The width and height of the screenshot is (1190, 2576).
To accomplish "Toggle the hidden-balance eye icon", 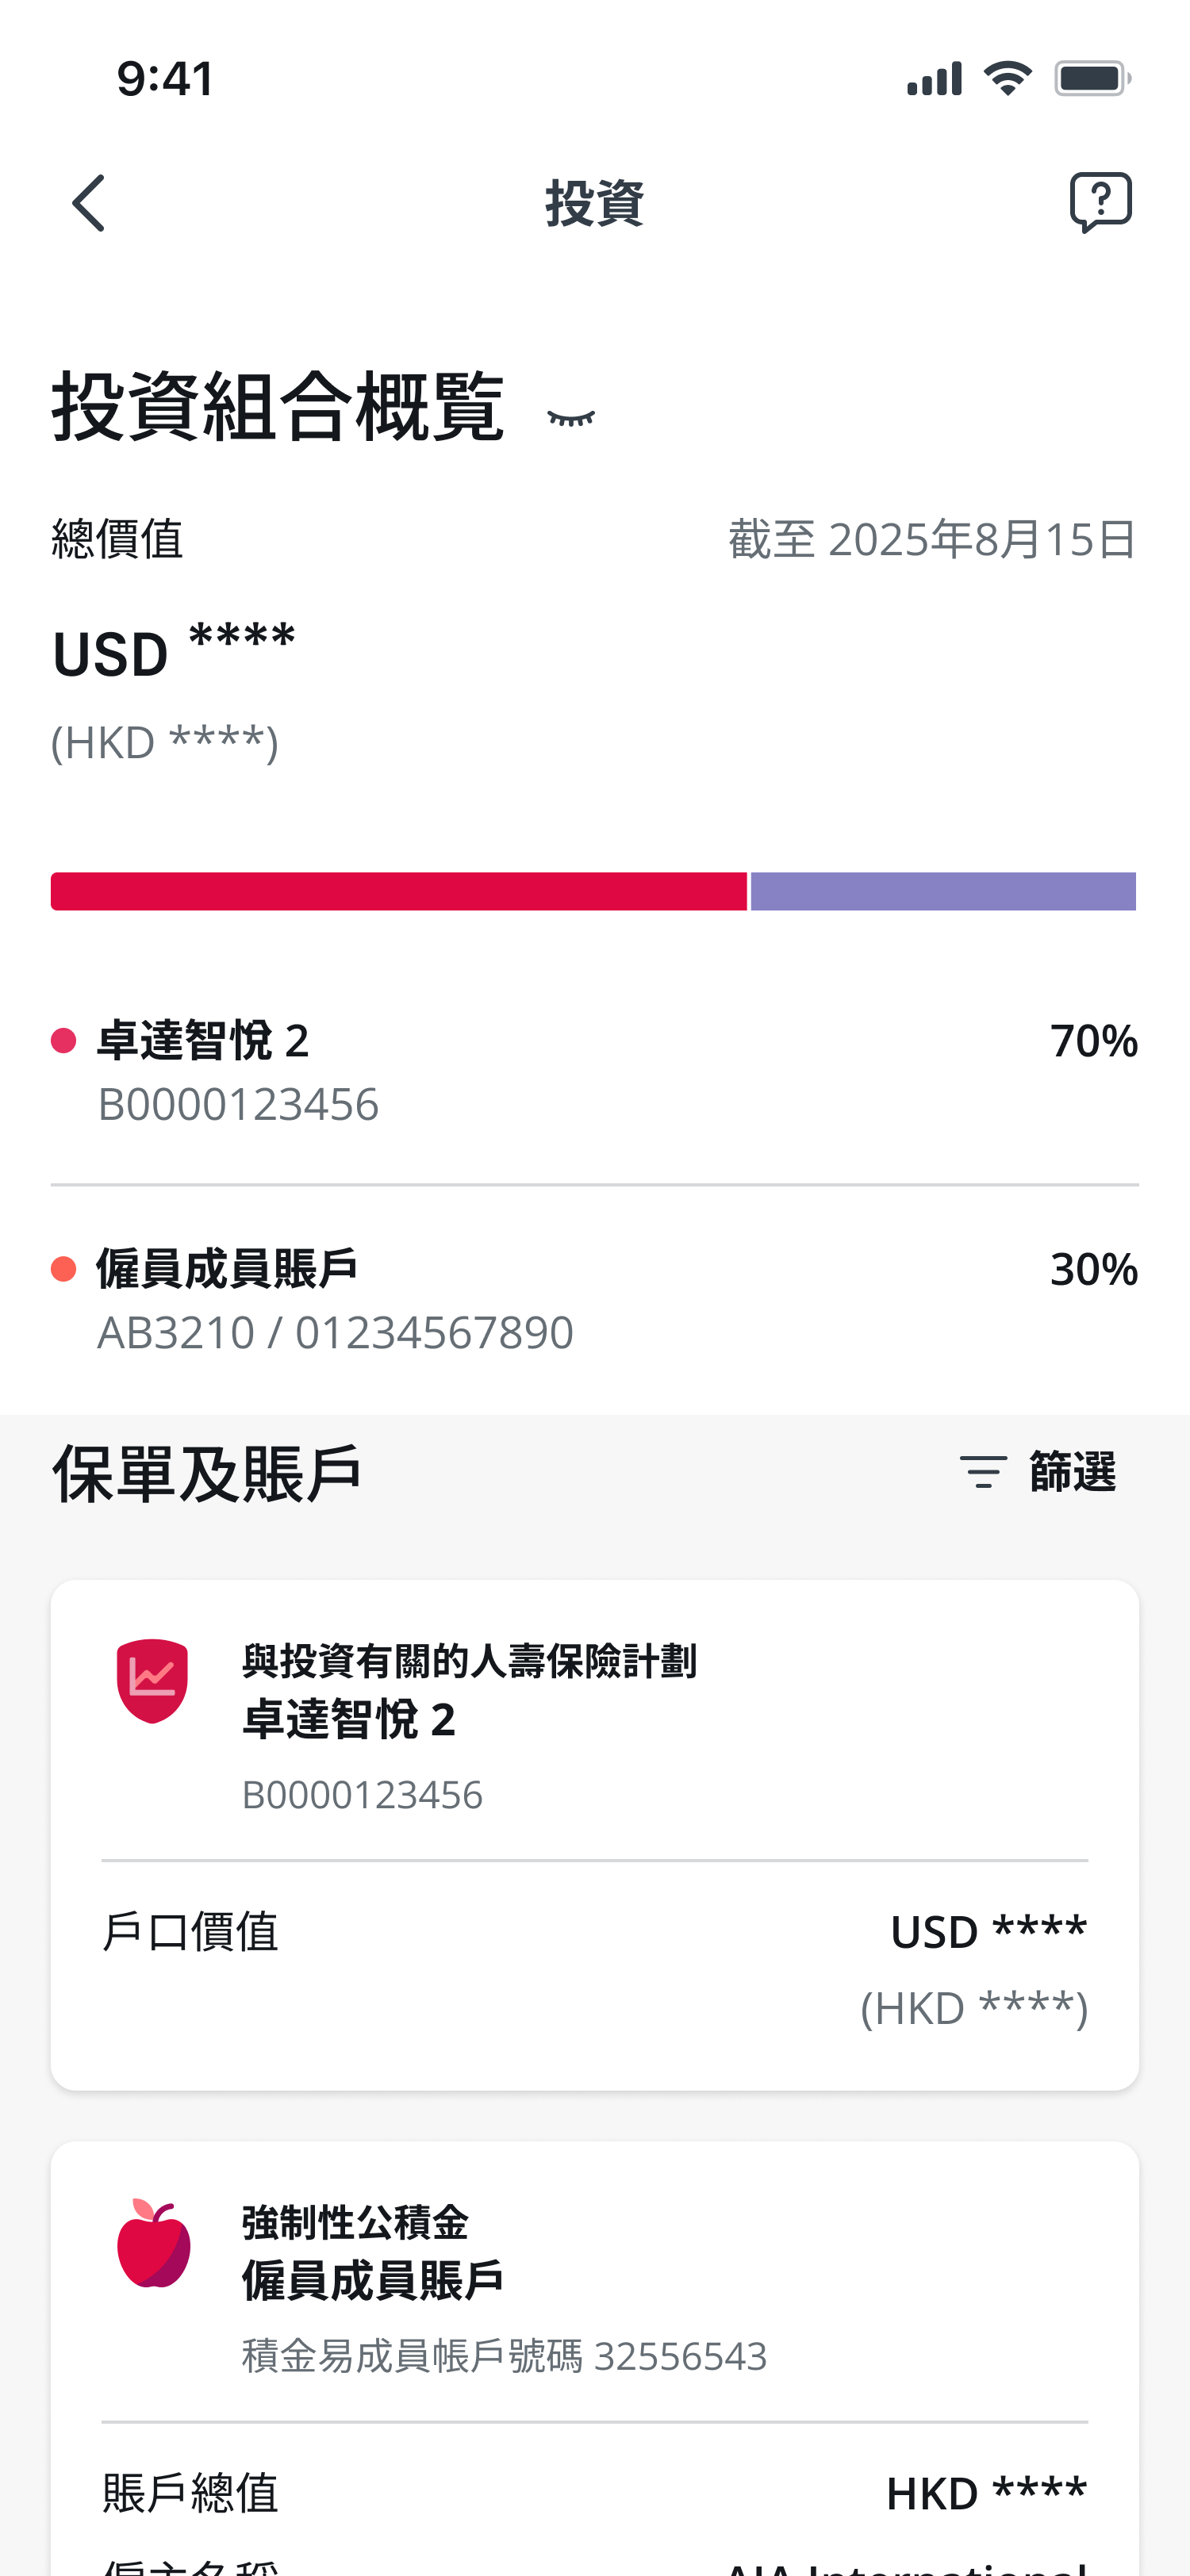I will pos(571,418).
